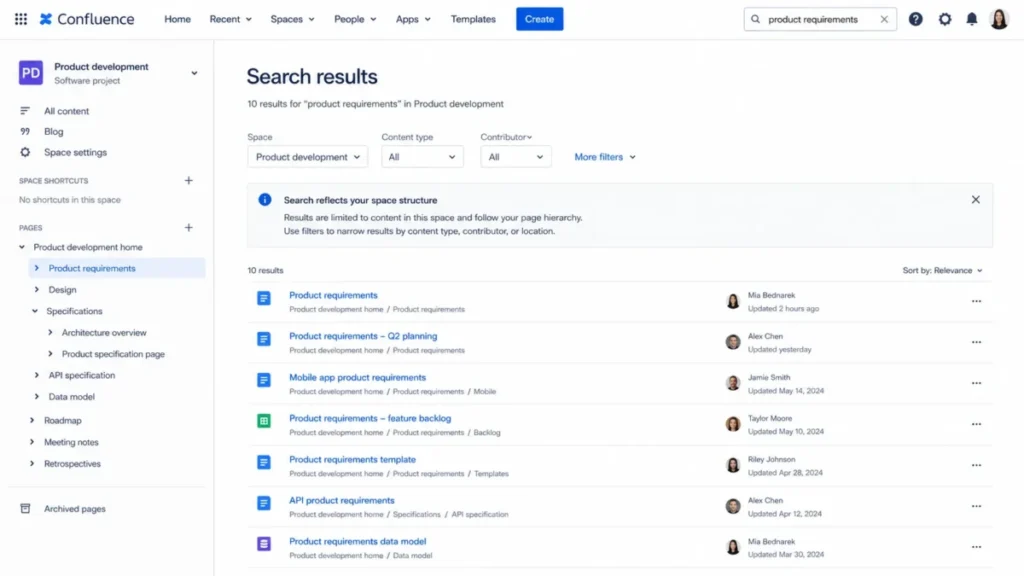Open Mobile app product requirements link
This screenshot has width=1024, height=576.
click(x=357, y=377)
